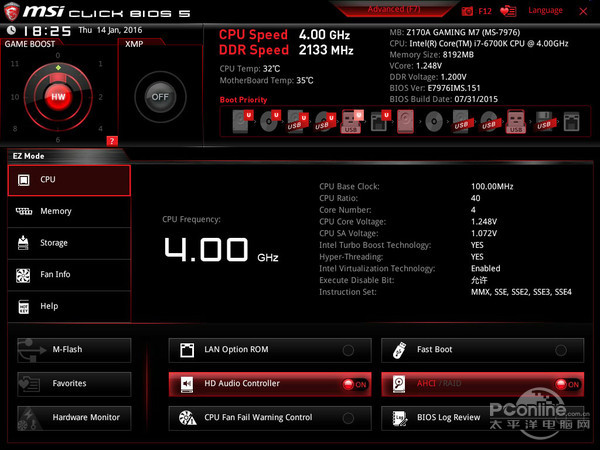Select the UEFI network boot device icon
This screenshot has height=450, width=600.
(380, 121)
